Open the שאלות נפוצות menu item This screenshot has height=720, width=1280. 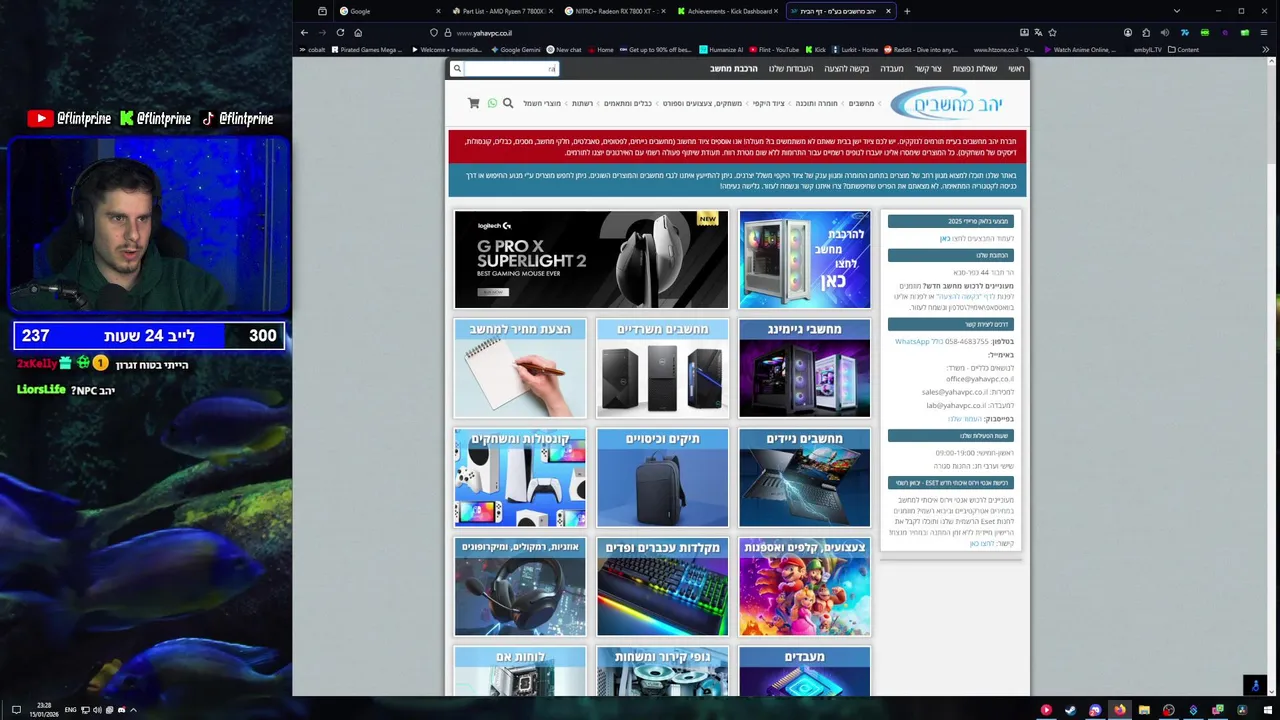point(975,69)
